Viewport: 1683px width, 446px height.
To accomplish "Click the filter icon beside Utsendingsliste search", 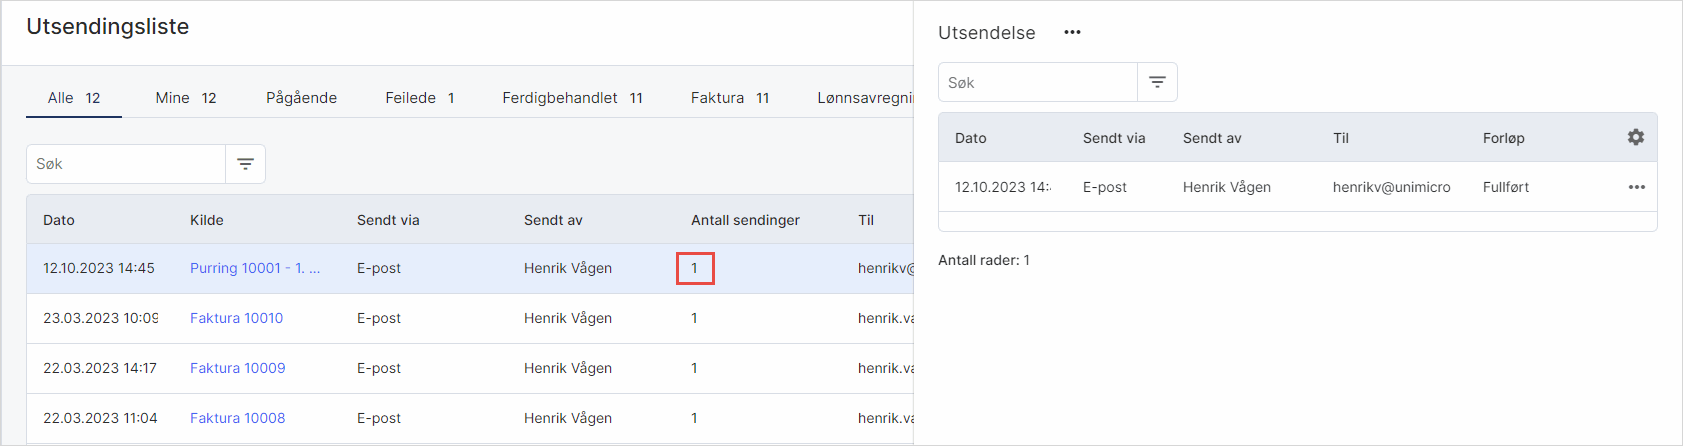I will (x=245, y=164).
